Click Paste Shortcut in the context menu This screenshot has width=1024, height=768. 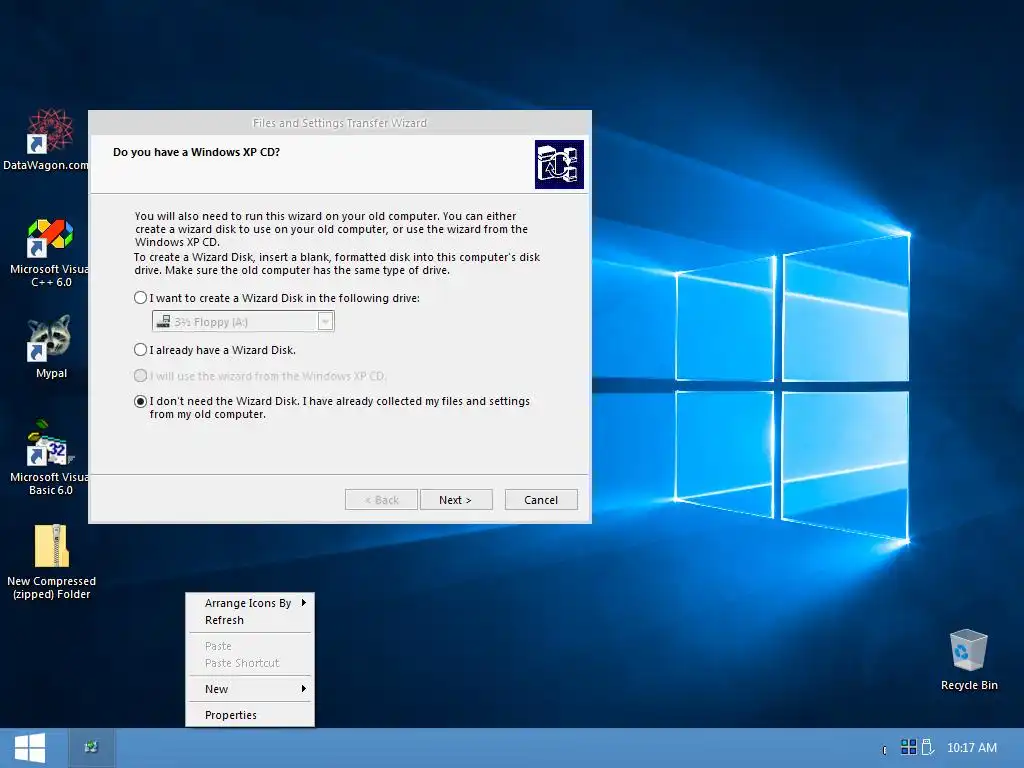249,663
